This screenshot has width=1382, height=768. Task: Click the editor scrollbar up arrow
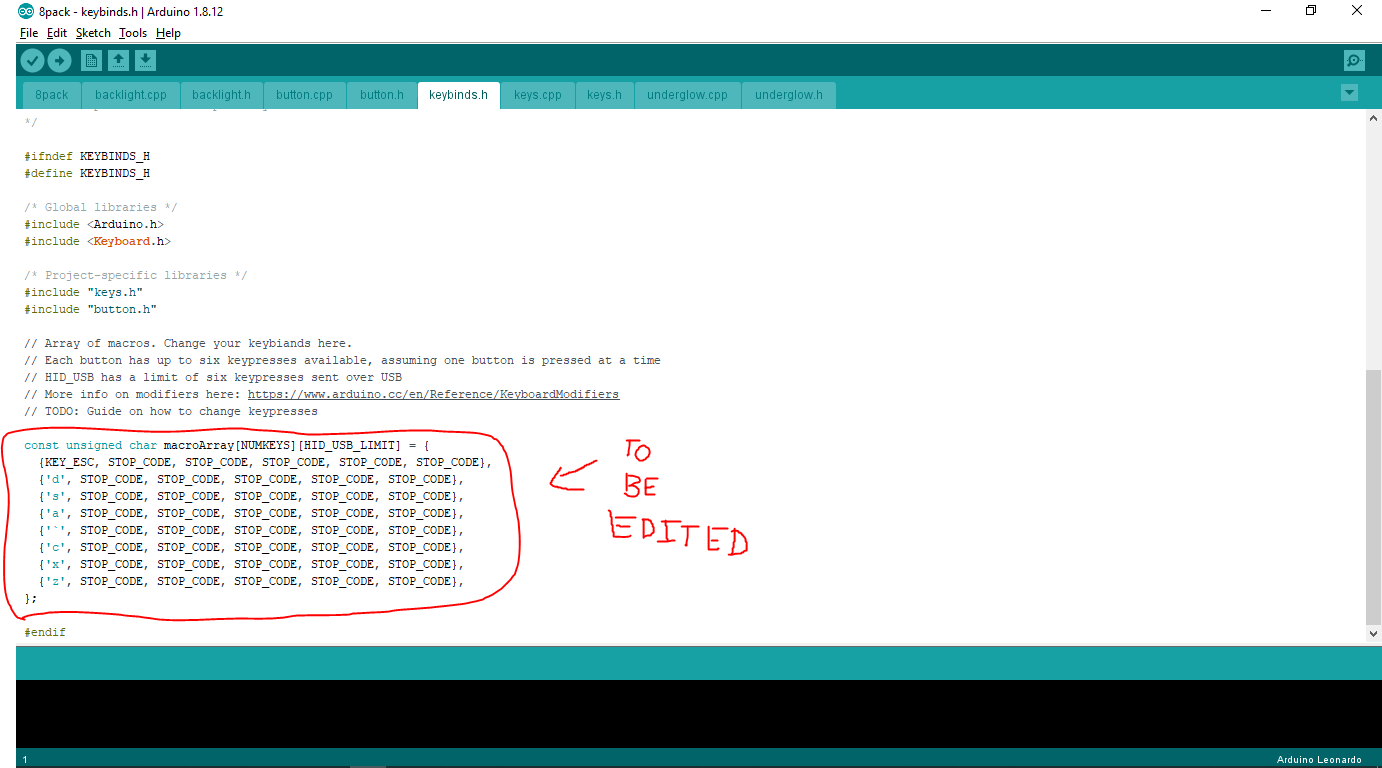coord(1373,118)
